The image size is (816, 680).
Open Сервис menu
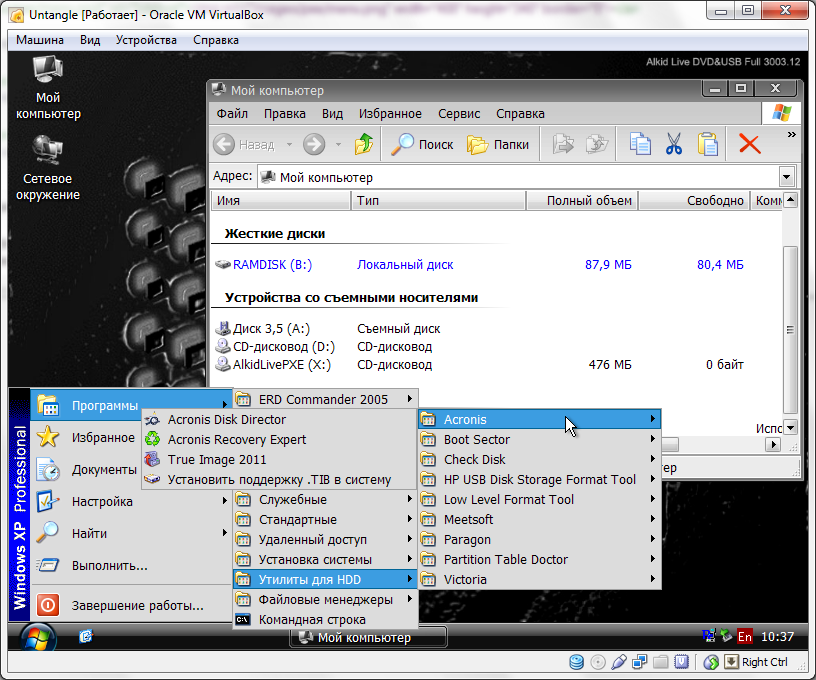[459, 113]
